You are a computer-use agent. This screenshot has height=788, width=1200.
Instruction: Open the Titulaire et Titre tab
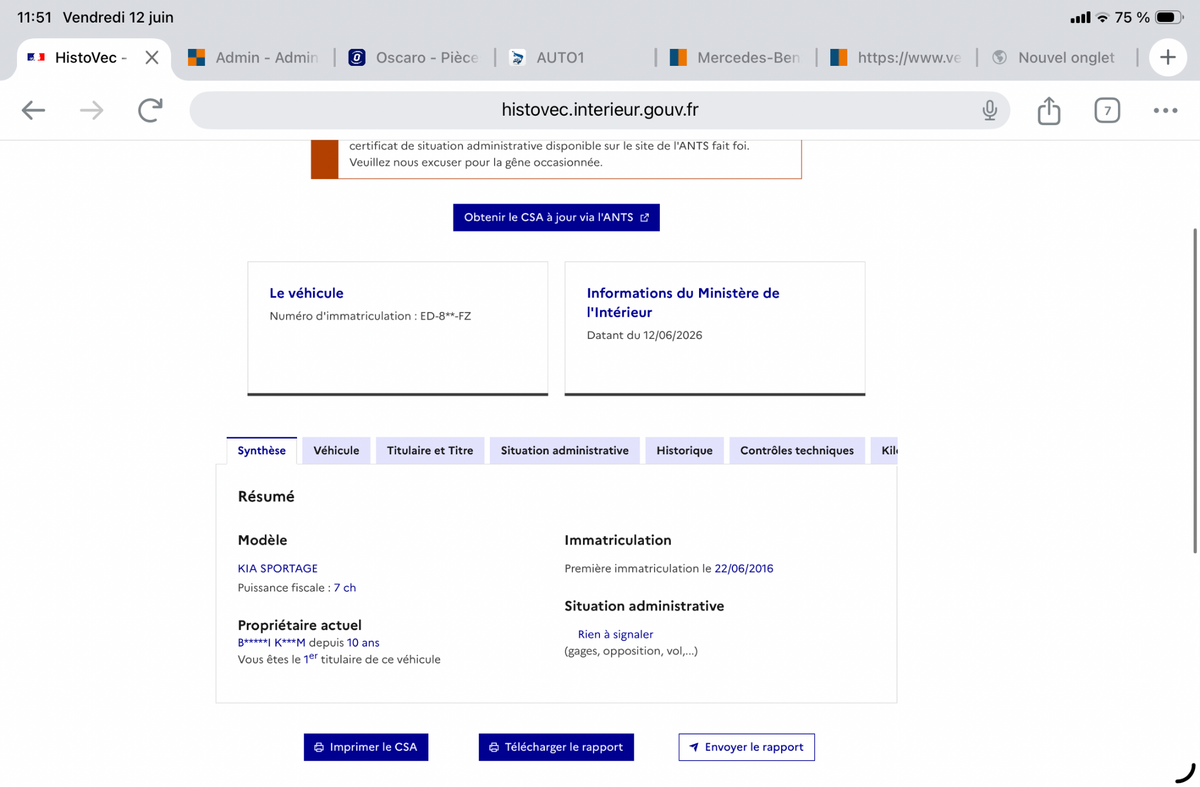[430, 451]
